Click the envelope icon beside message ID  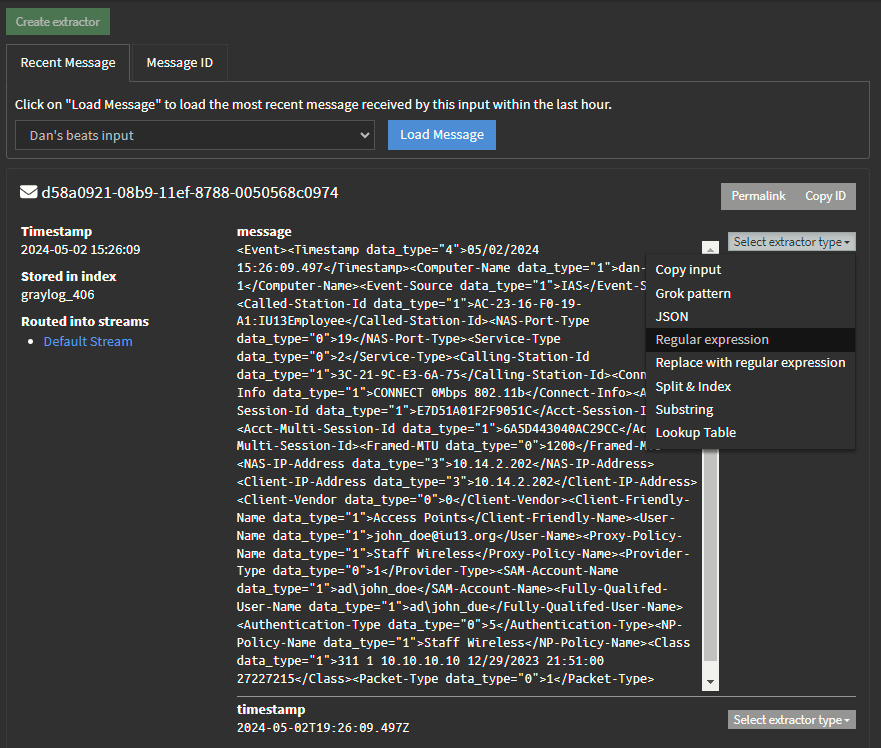29,192
